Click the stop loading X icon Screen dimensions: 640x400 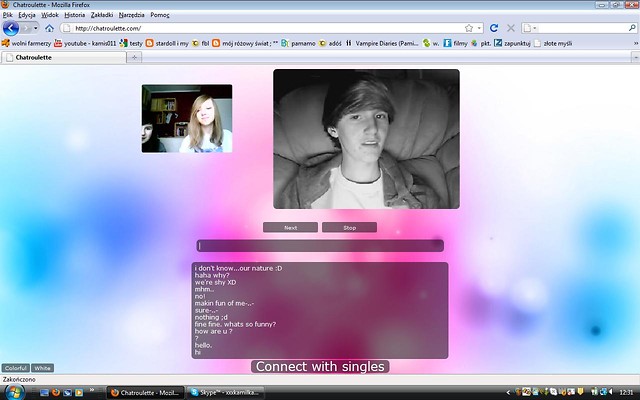511,28
